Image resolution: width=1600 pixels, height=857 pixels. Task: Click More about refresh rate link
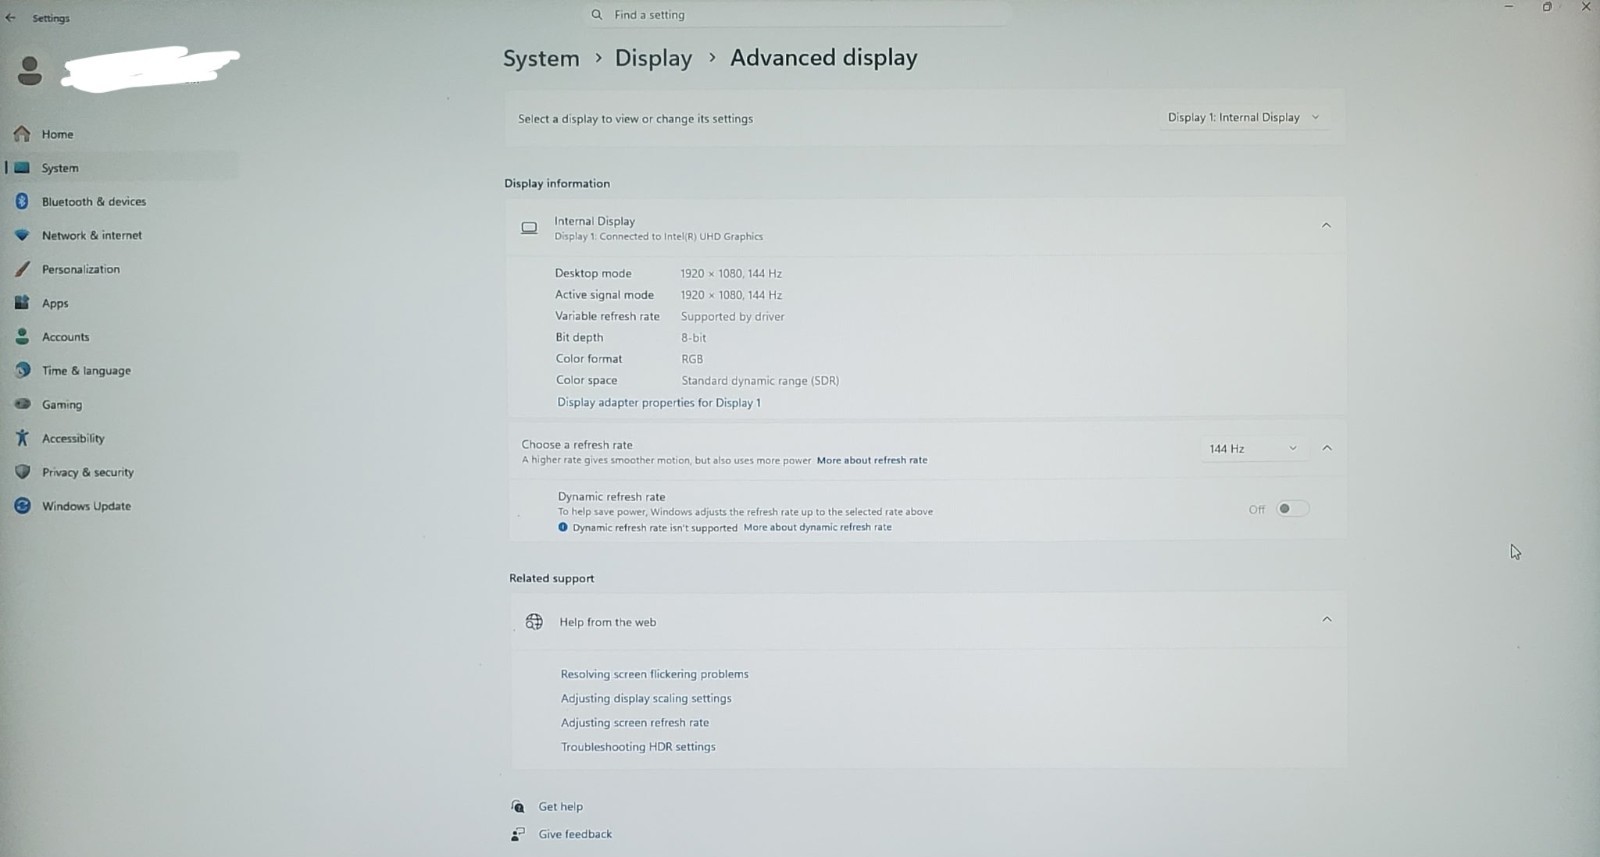pos(872,460)
